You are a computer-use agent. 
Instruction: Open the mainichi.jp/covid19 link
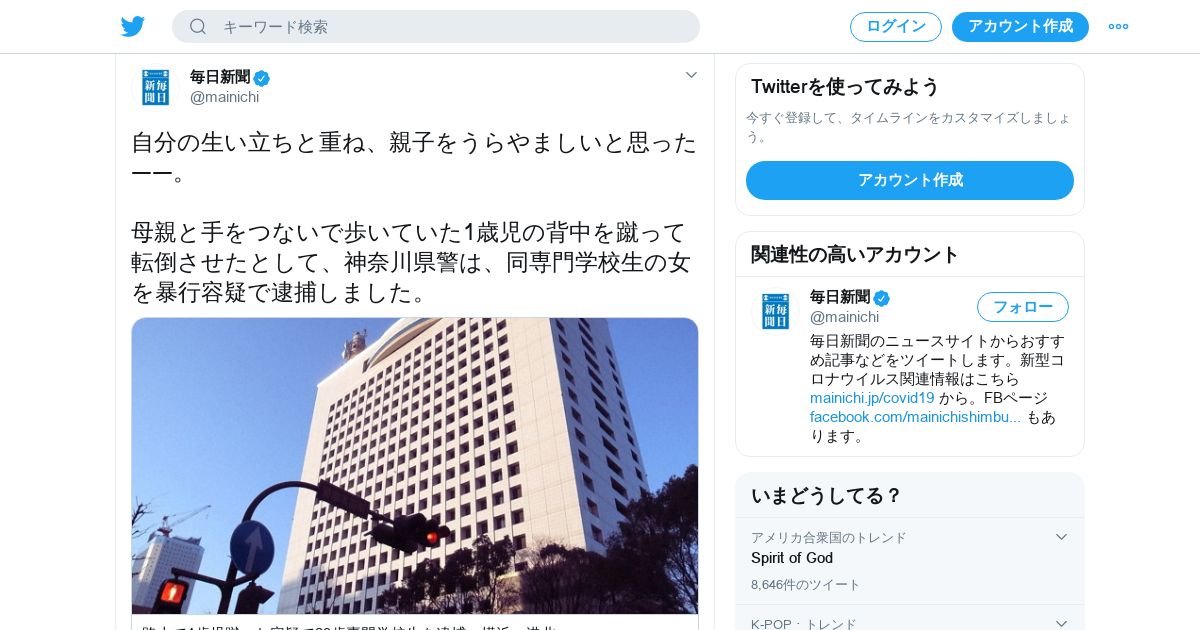[872, 398]
